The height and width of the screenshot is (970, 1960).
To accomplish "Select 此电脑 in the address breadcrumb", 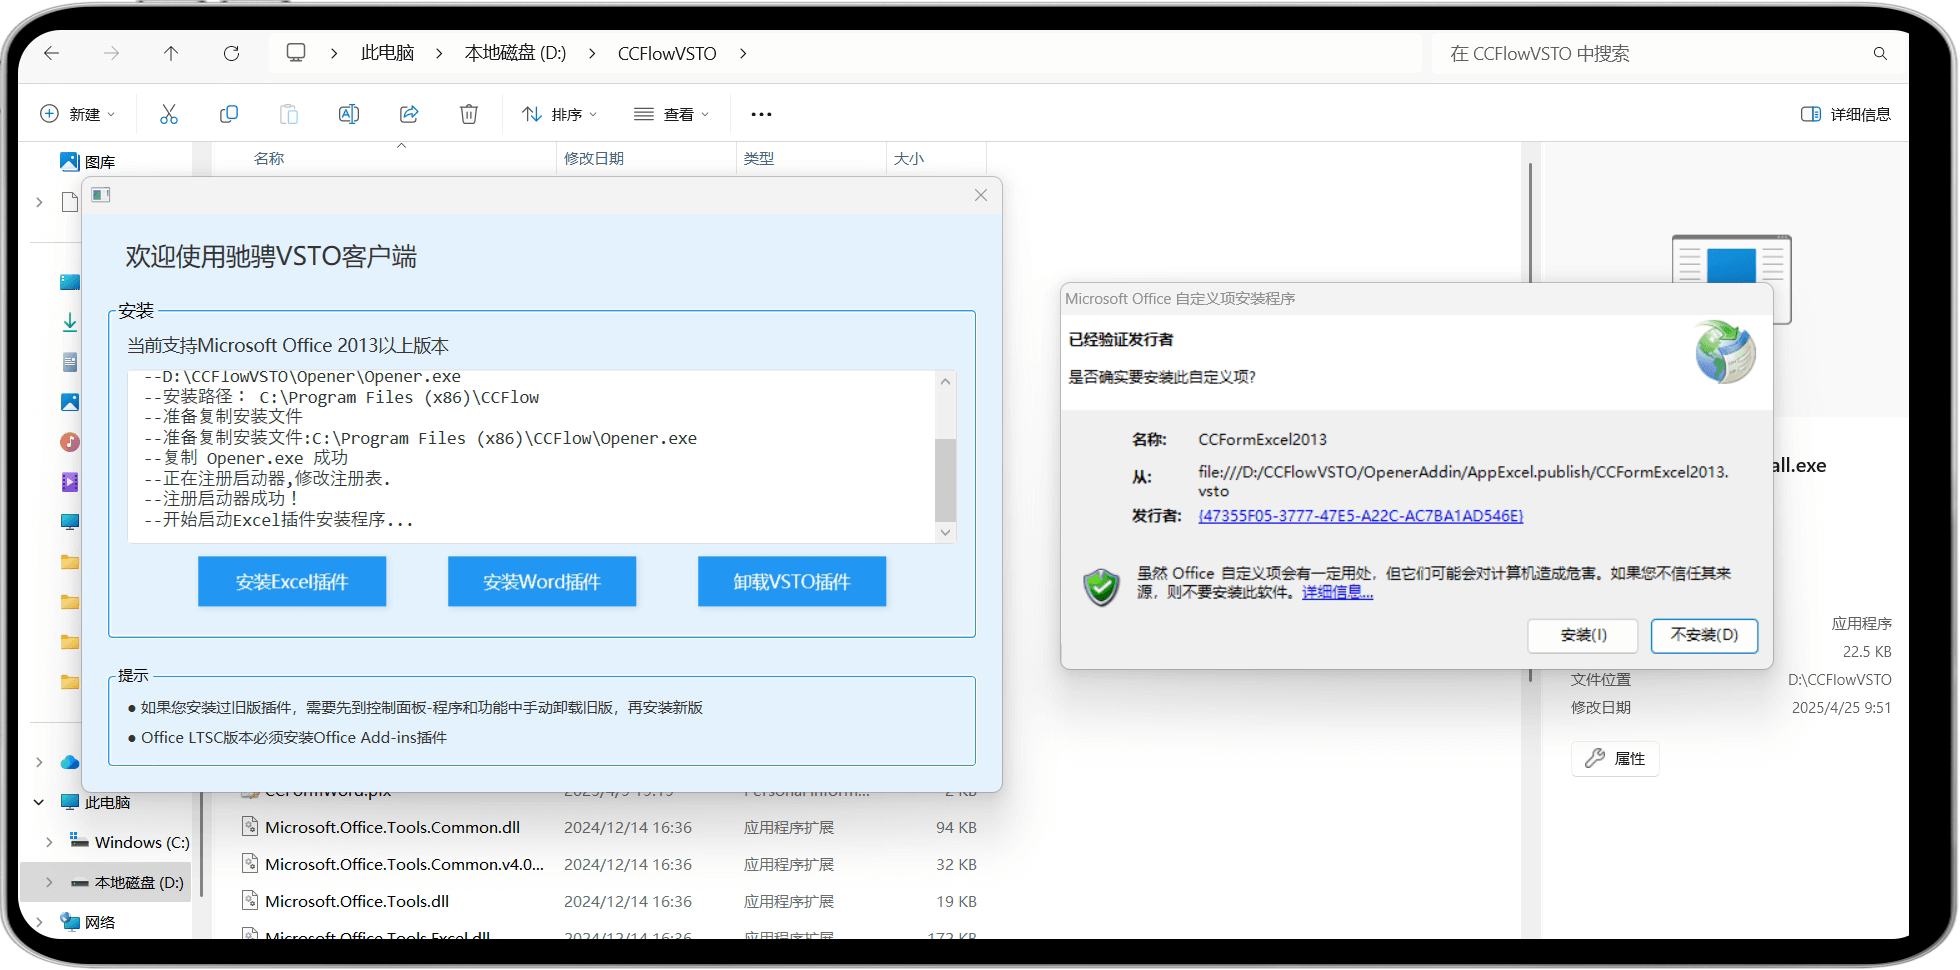I will (388, 53).
